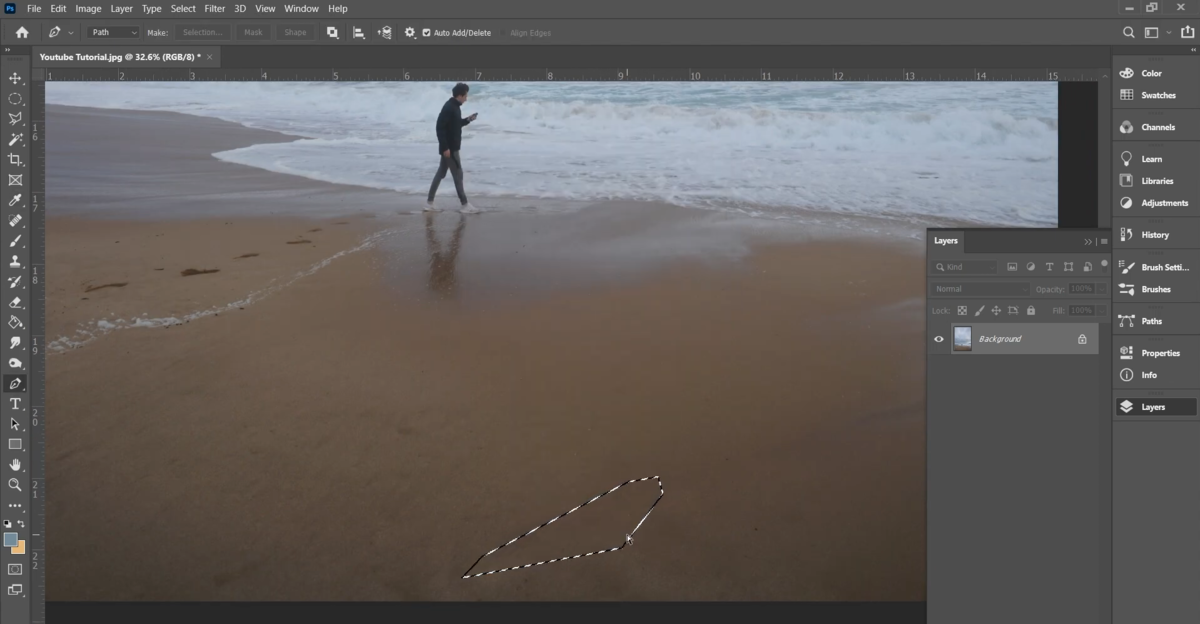Open the Edit menu
1200x624 pixels.
(x=58, y=9)
